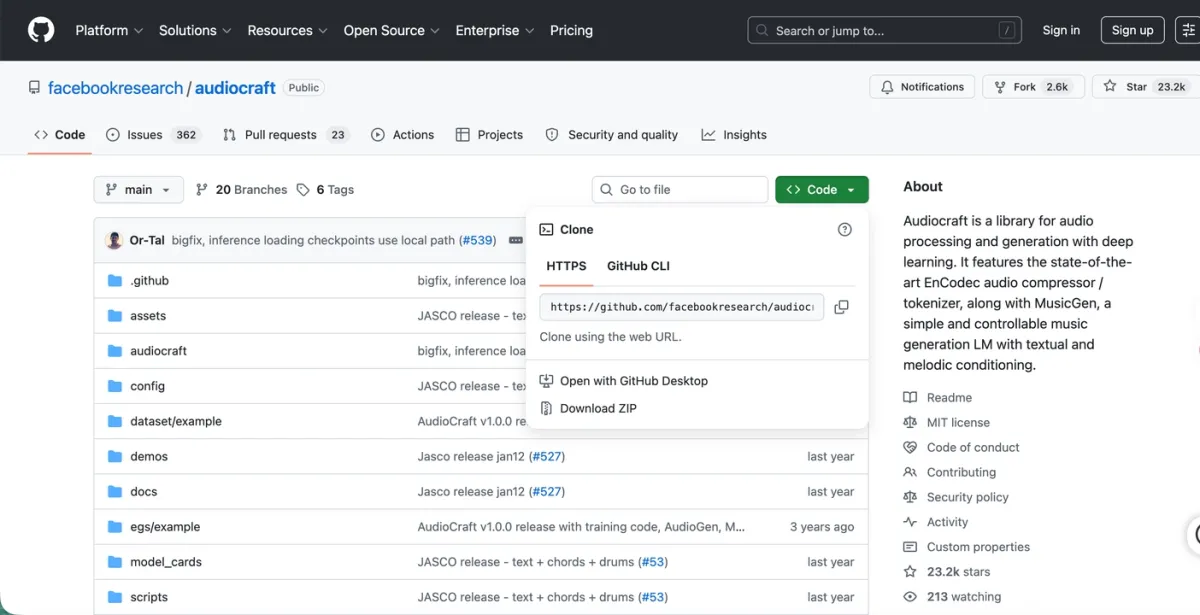Click the Contributing people icon

pyautogui.click(x=910, y=472)
